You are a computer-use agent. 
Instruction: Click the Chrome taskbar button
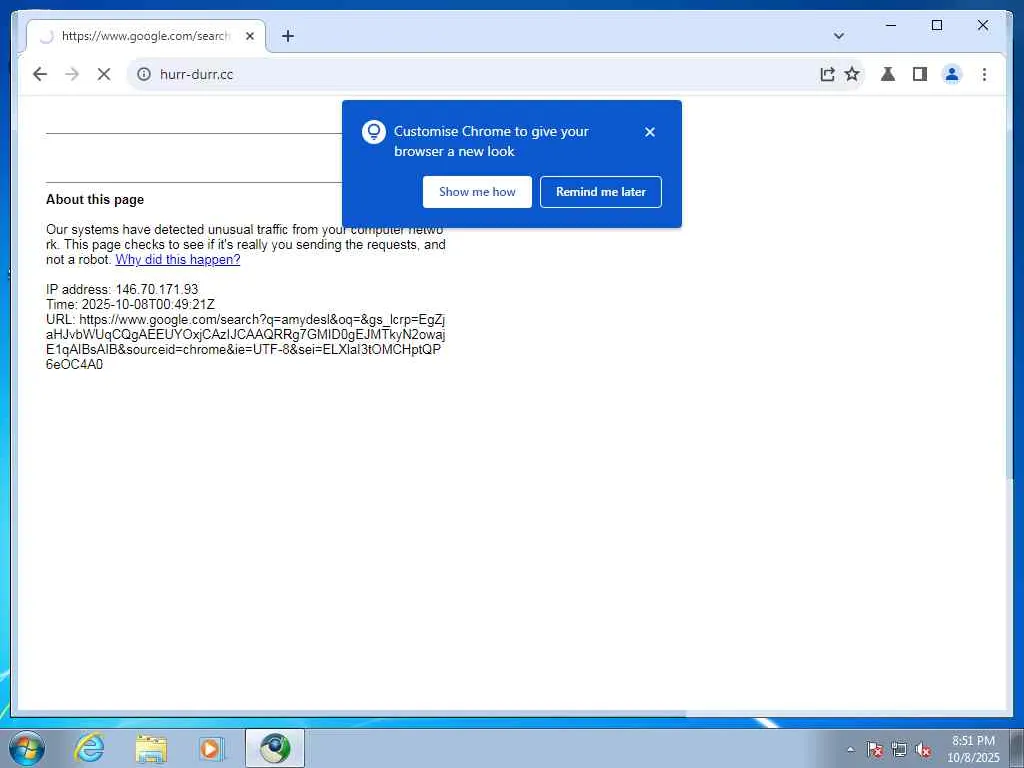pyautogui.click(x=275, y=748)
